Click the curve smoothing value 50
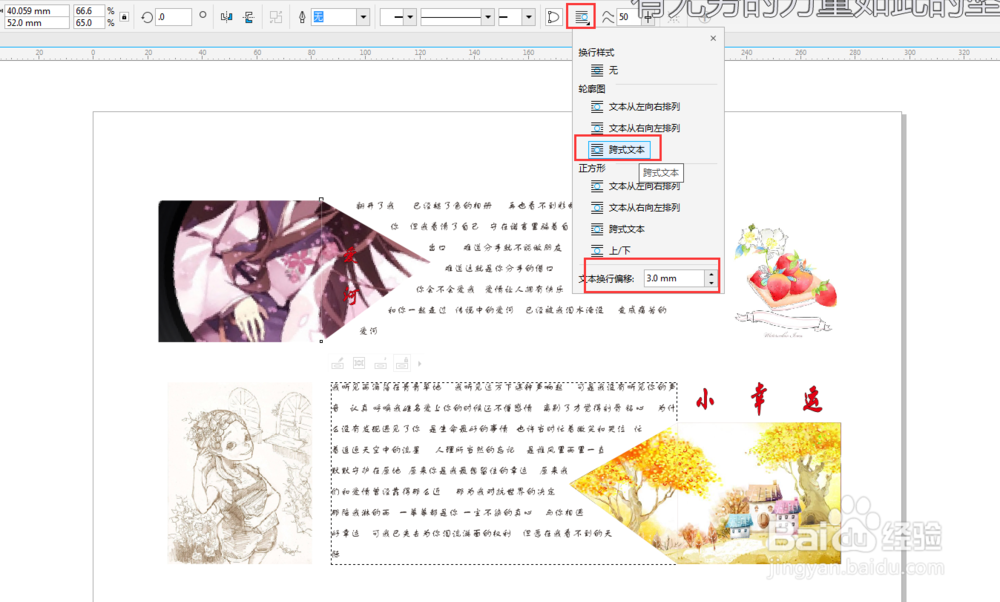 [625, 17]
